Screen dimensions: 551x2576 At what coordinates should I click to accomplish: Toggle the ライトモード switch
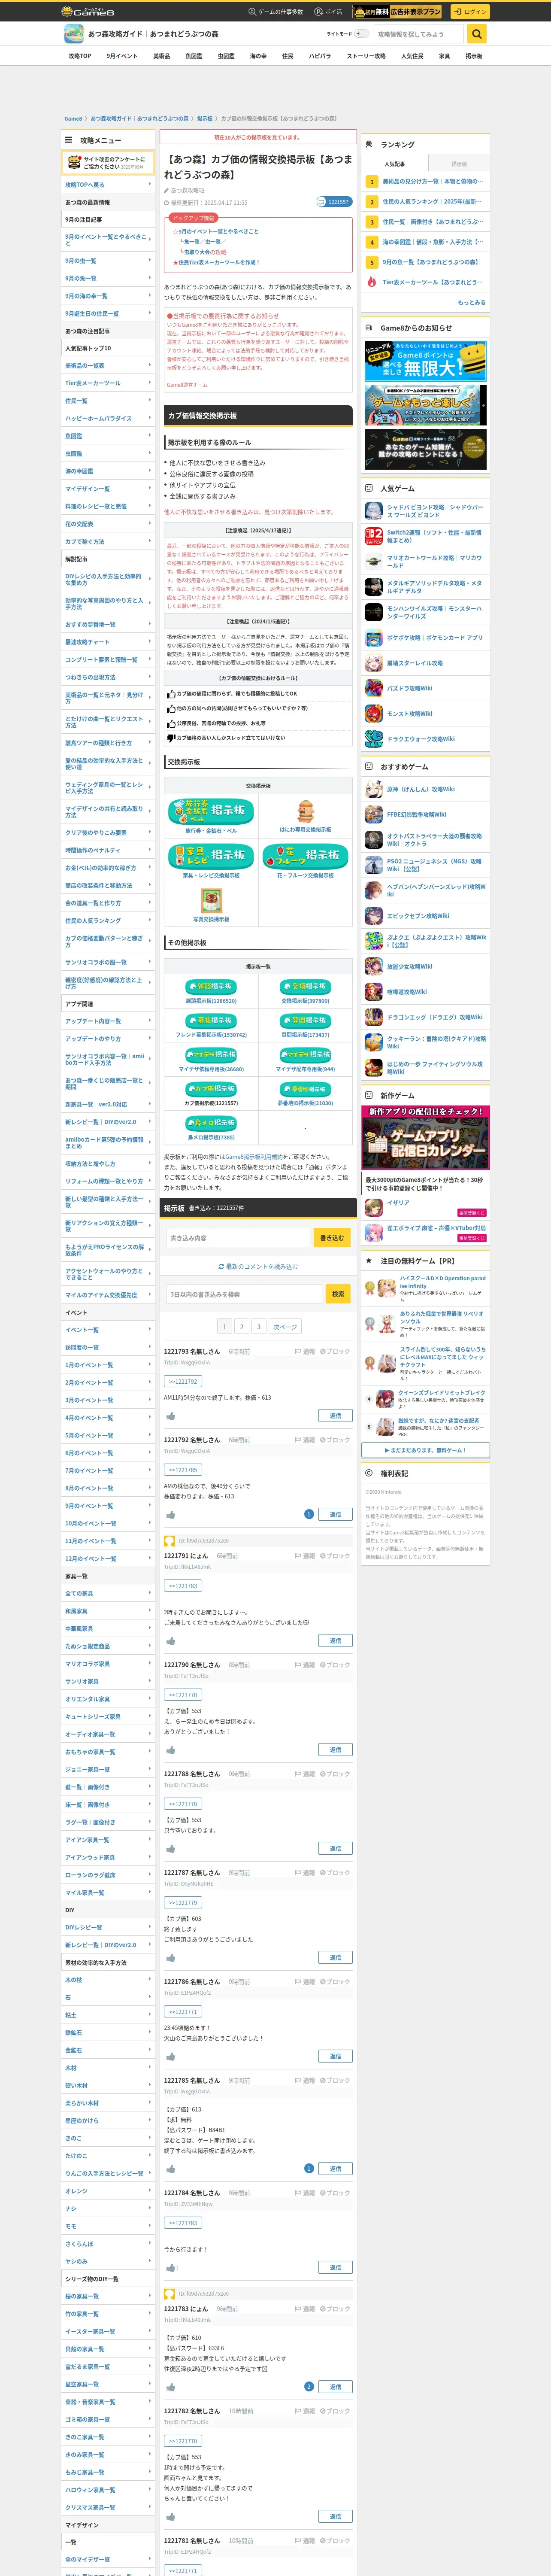coord(361,34)
